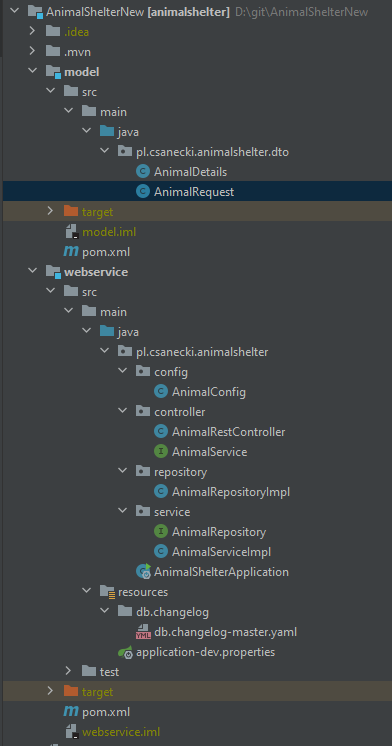Open the webservice.iml file

click(x=121, y=731)
